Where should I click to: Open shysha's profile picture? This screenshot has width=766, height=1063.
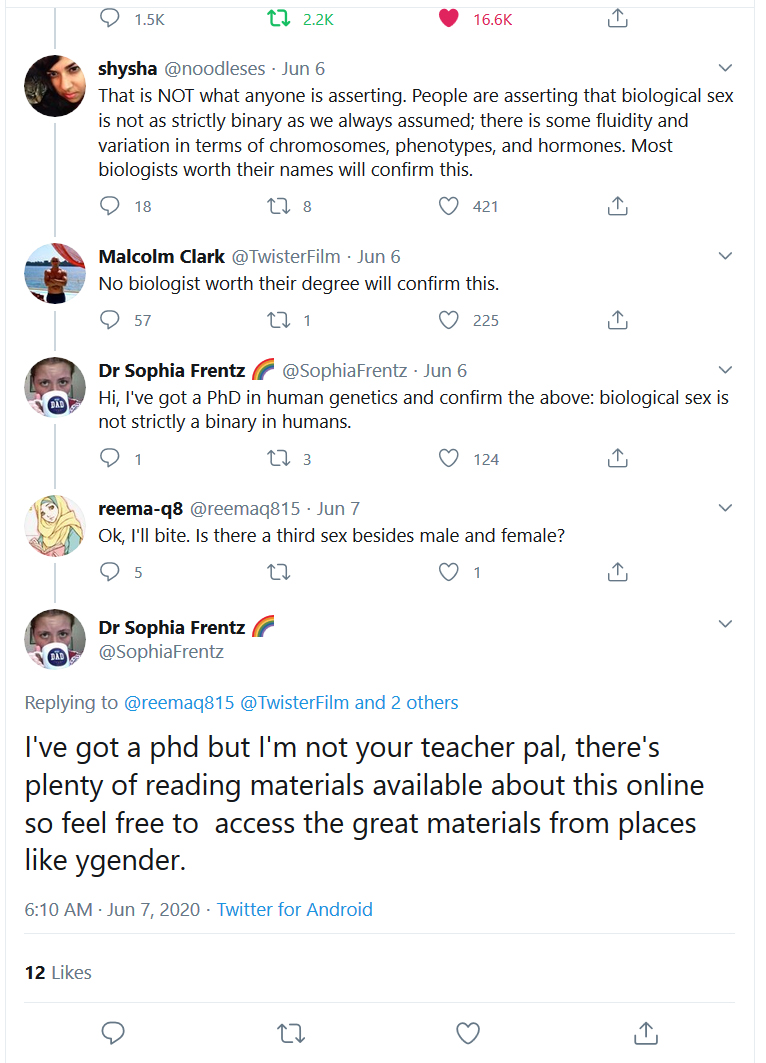coord(55,85)
